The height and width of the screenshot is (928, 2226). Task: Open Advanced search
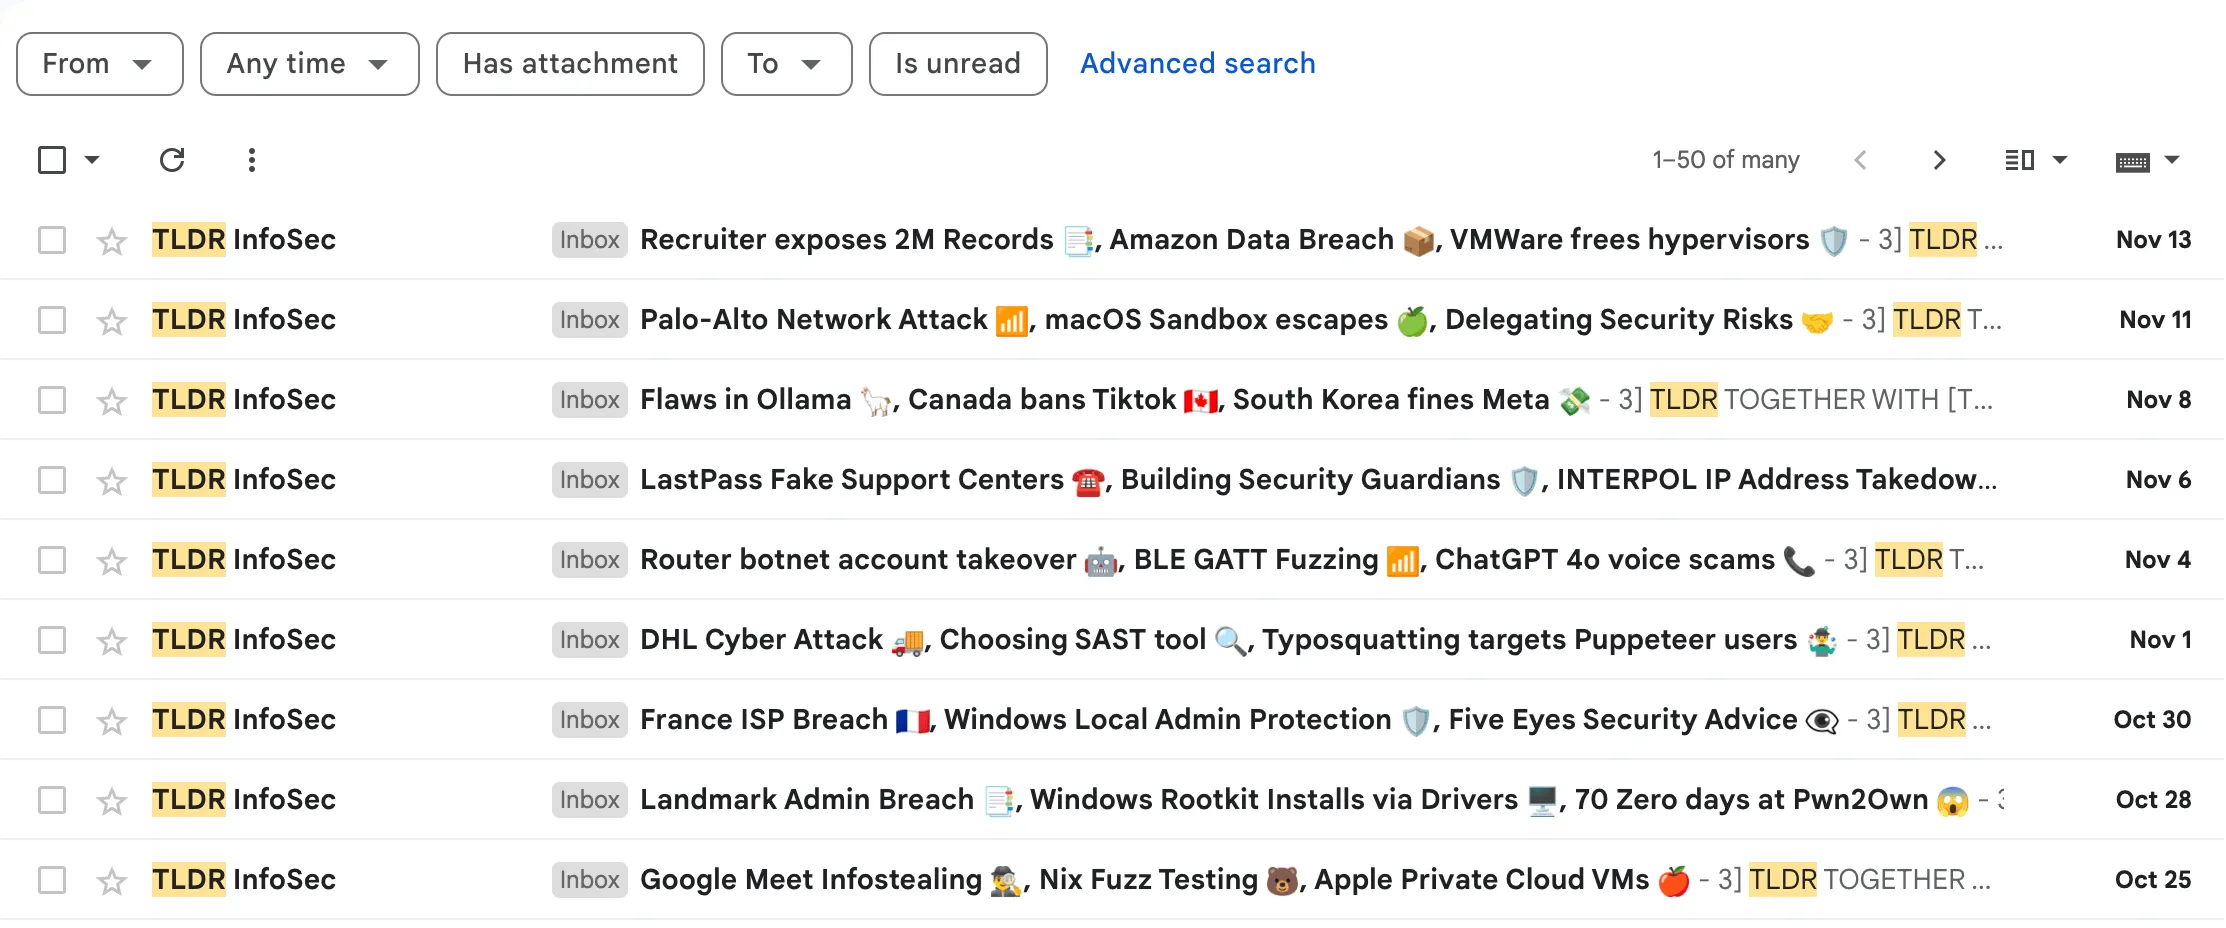click(x=1197, y=64)
